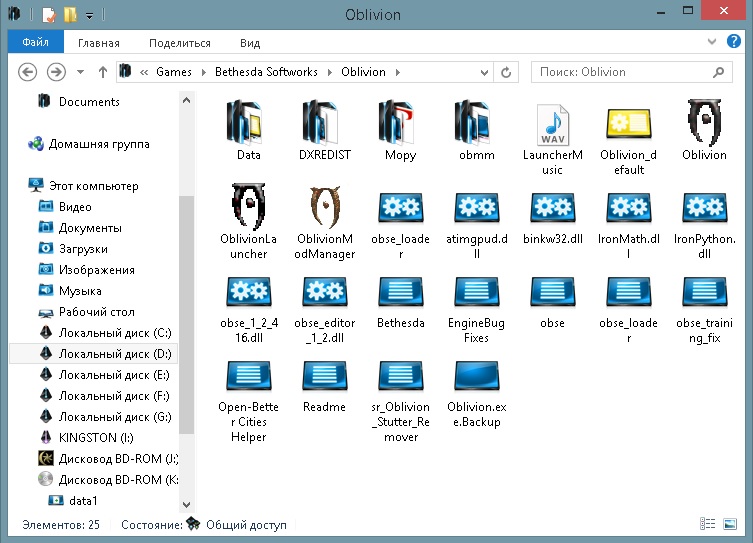The image size is (753, 543).
Task: Refresh the current folder
Action: (x=506, y=72)
